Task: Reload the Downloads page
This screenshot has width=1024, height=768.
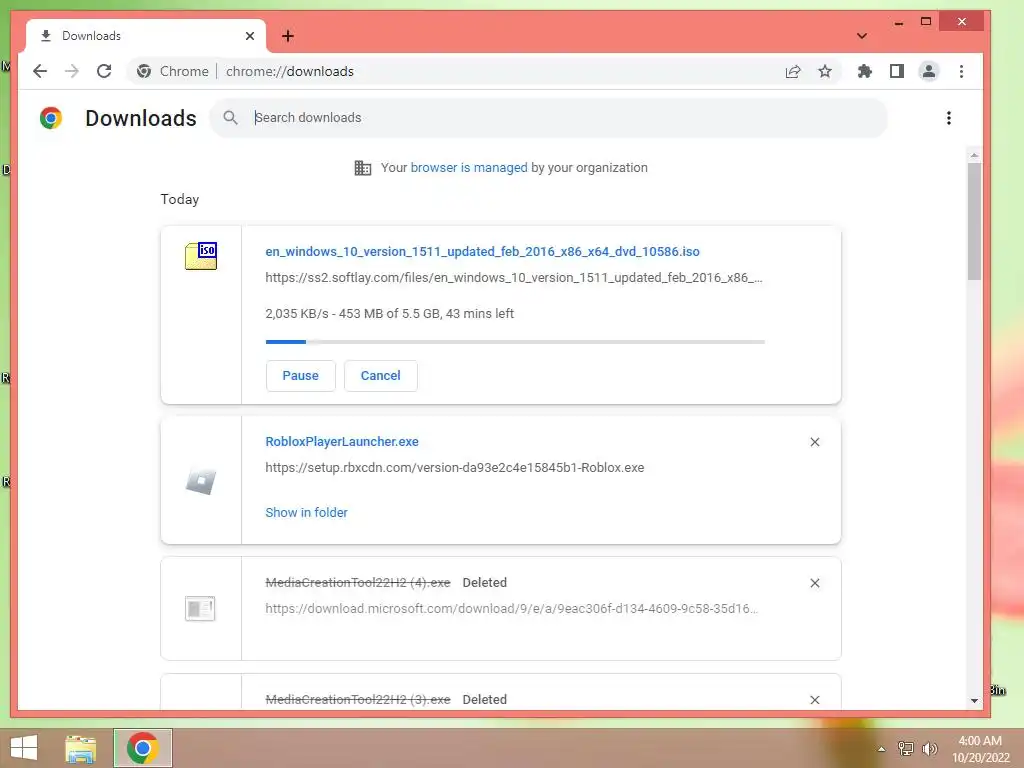Action: 104,71
